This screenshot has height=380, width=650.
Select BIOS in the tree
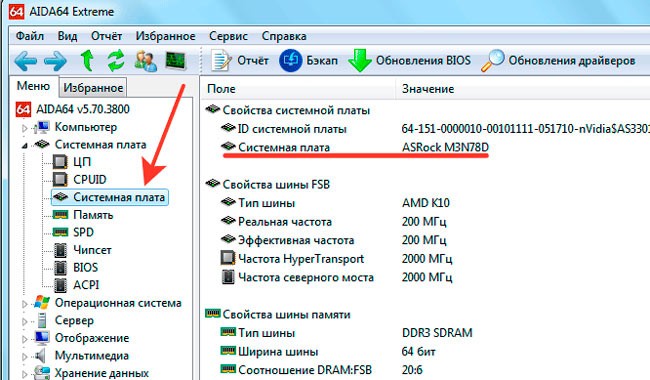click(85, 267)
